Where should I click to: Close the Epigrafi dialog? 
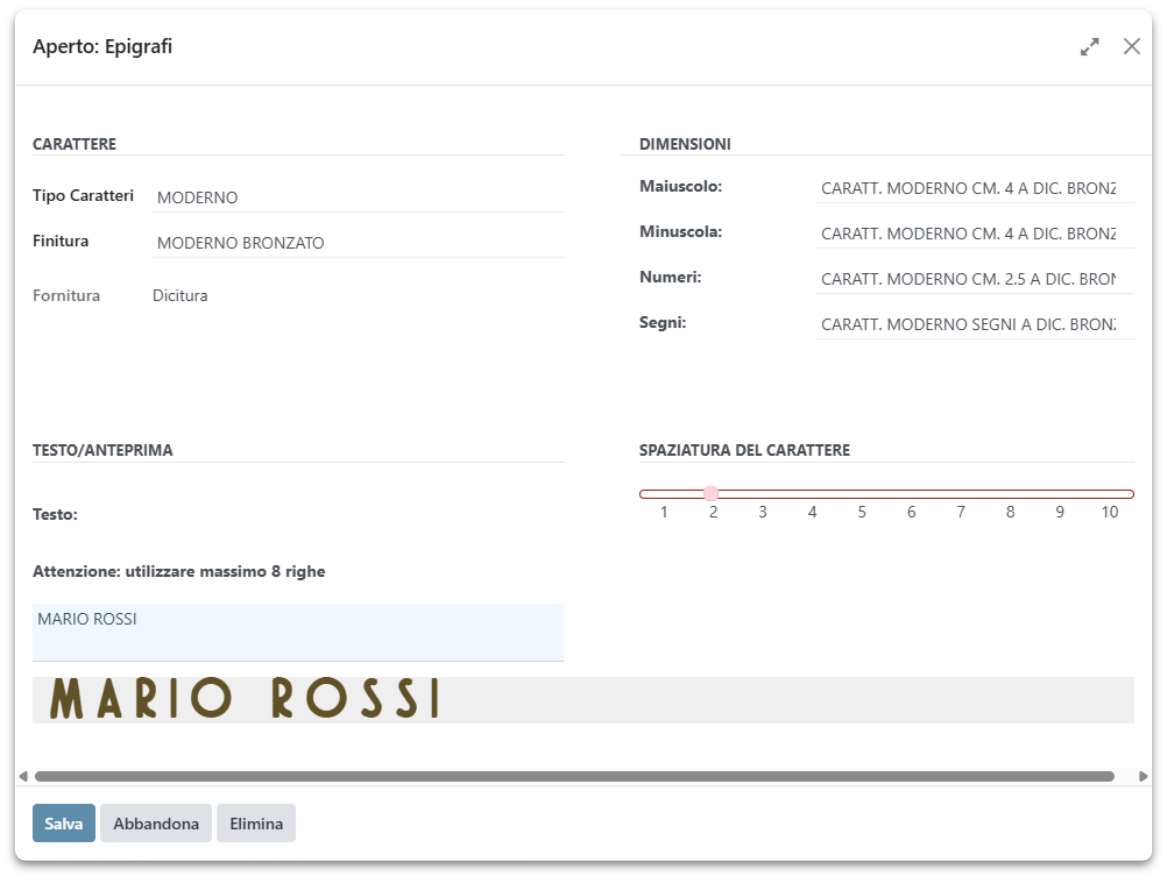pos(1131,47)
